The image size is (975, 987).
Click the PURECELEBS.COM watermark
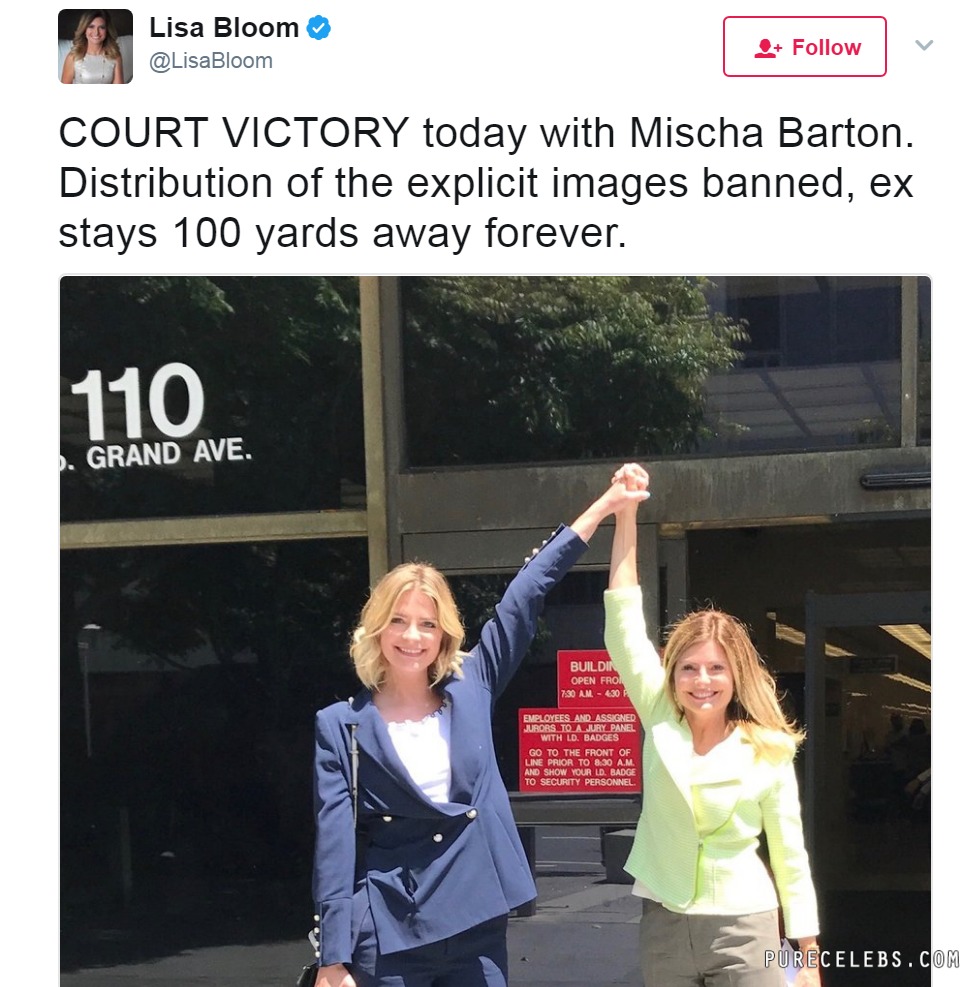point(862,959)
